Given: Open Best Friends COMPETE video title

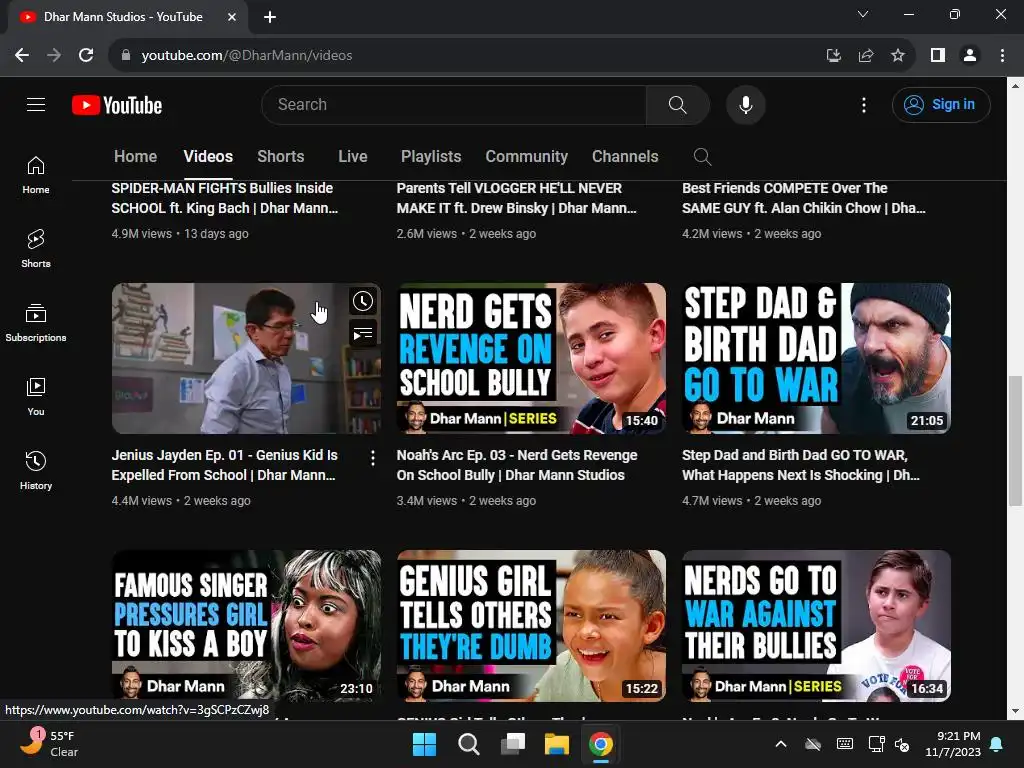Looking at the screenshot, I should pos(803,198).
